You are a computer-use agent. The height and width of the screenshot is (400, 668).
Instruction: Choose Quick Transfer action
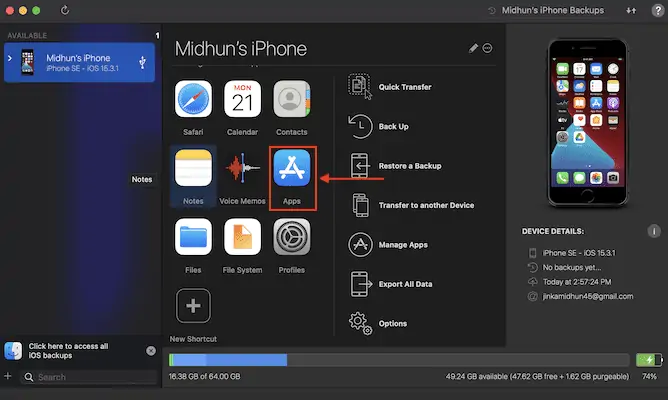404,87
